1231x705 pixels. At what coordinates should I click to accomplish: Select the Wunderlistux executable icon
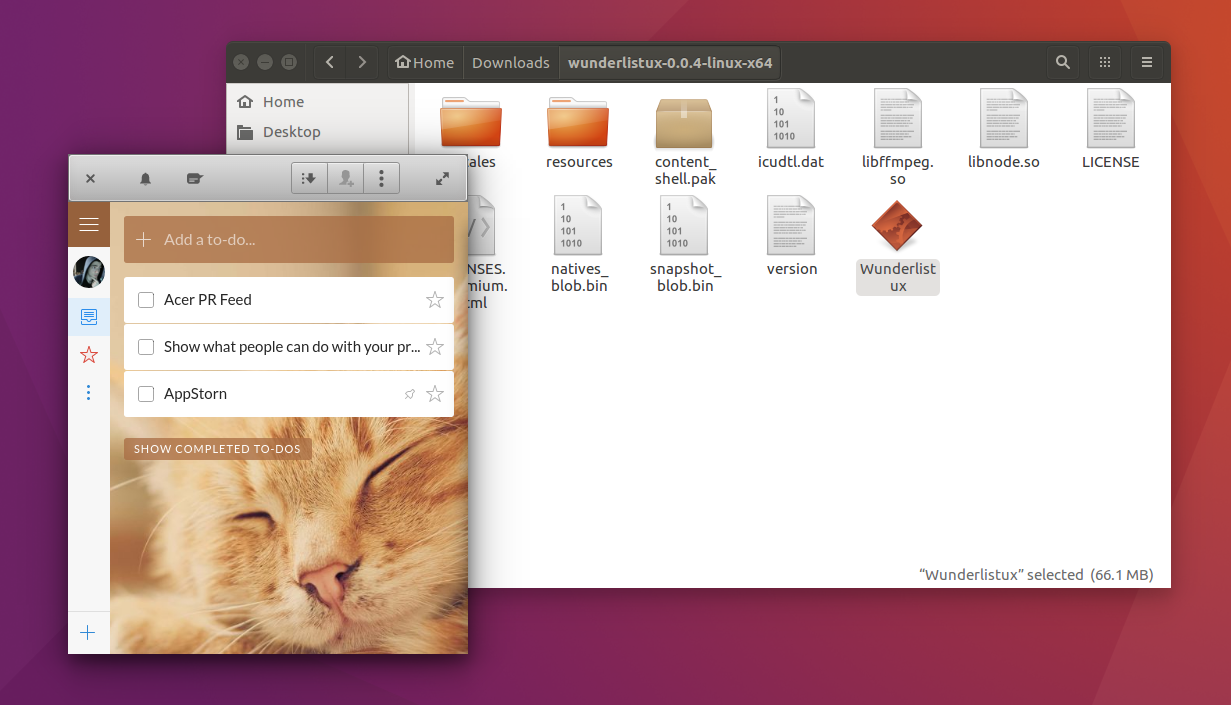click(897, 226)
